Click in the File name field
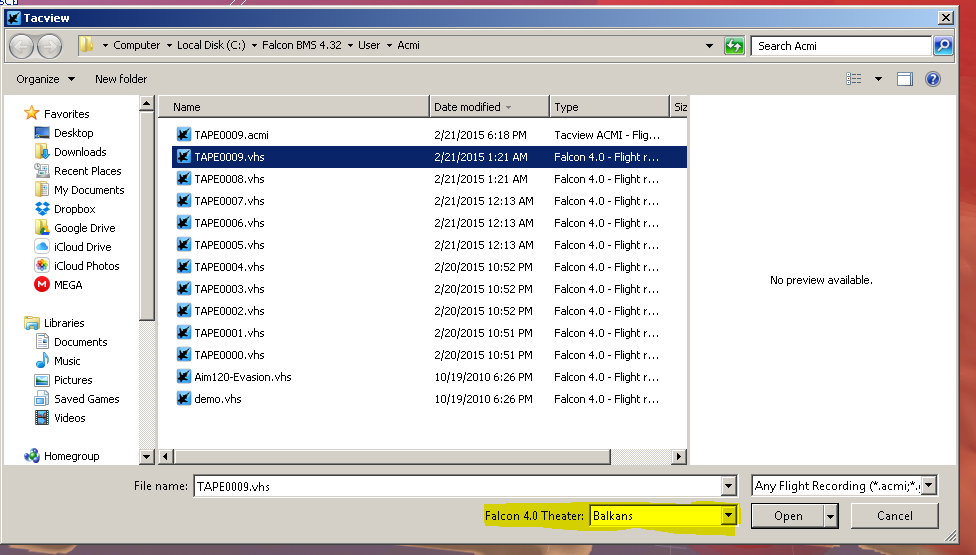The width and height of the screenshot is (976, 555). click(458, 486)
